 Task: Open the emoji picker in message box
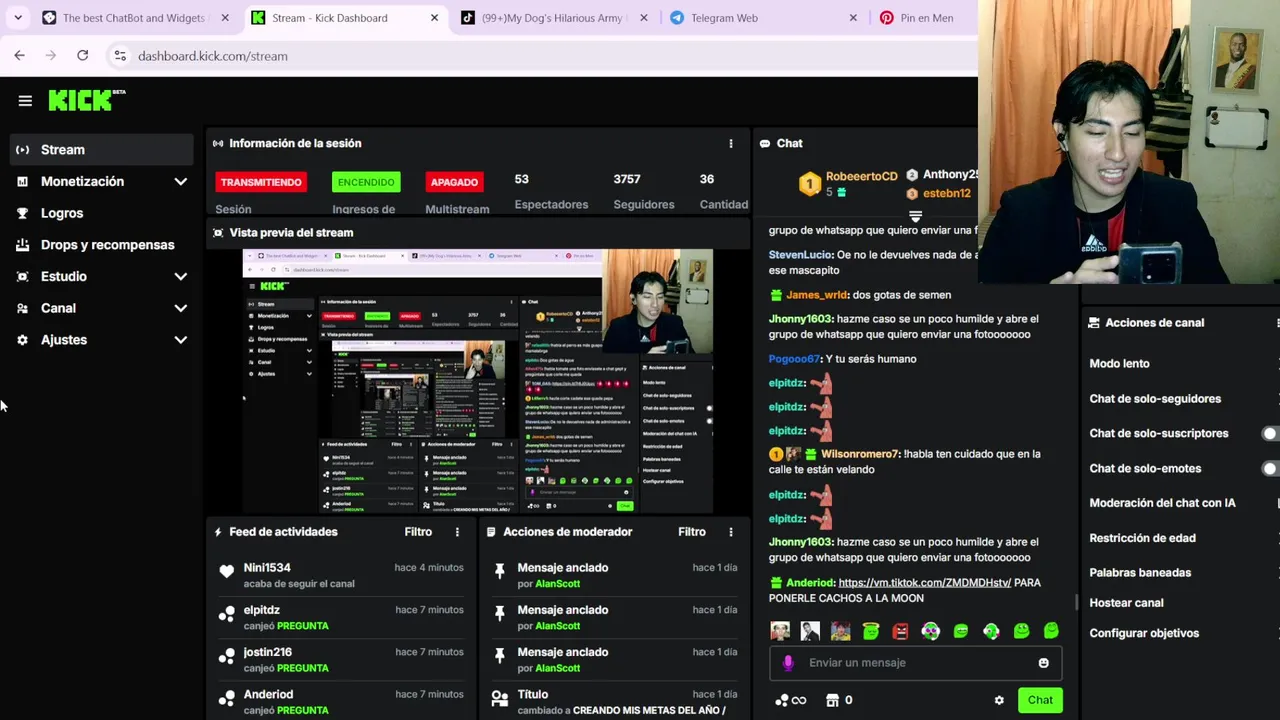(1043, 663)
